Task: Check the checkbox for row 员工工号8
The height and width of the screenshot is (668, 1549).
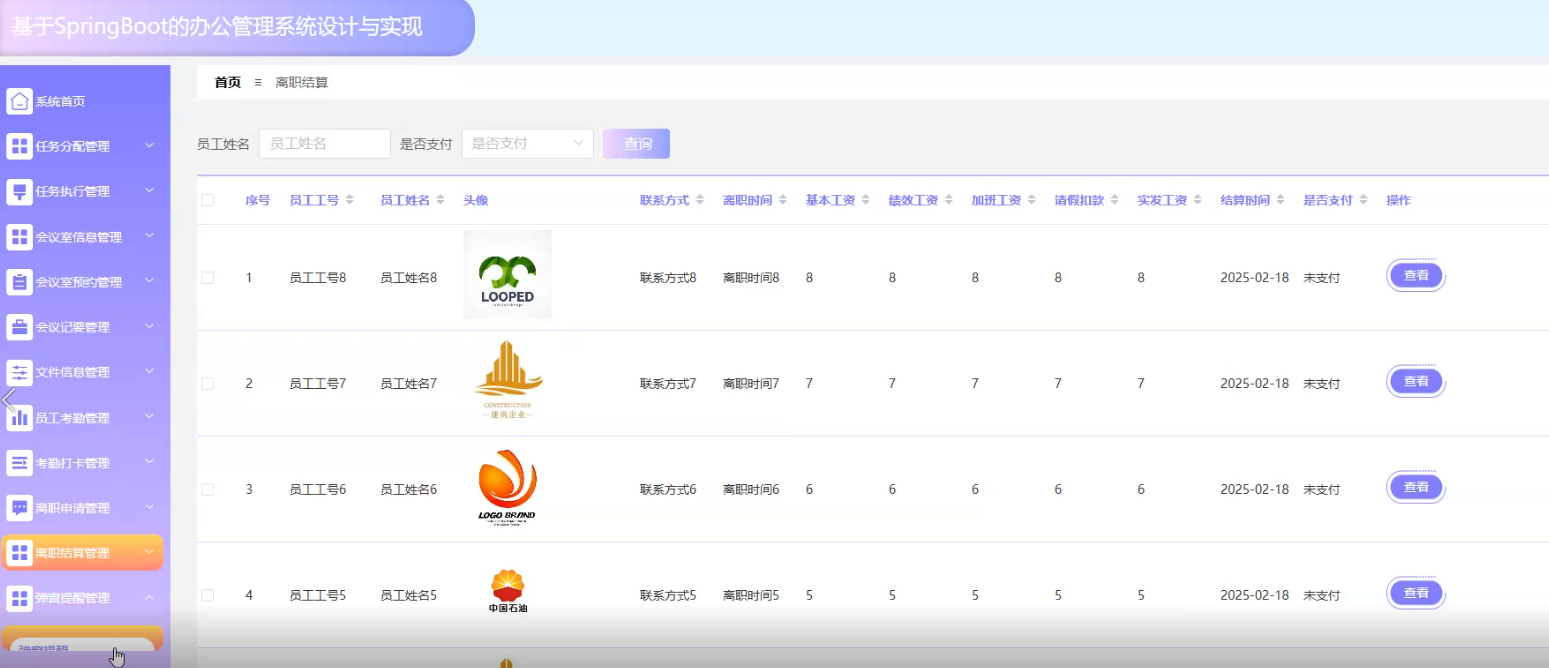Action: click(208, 278)
